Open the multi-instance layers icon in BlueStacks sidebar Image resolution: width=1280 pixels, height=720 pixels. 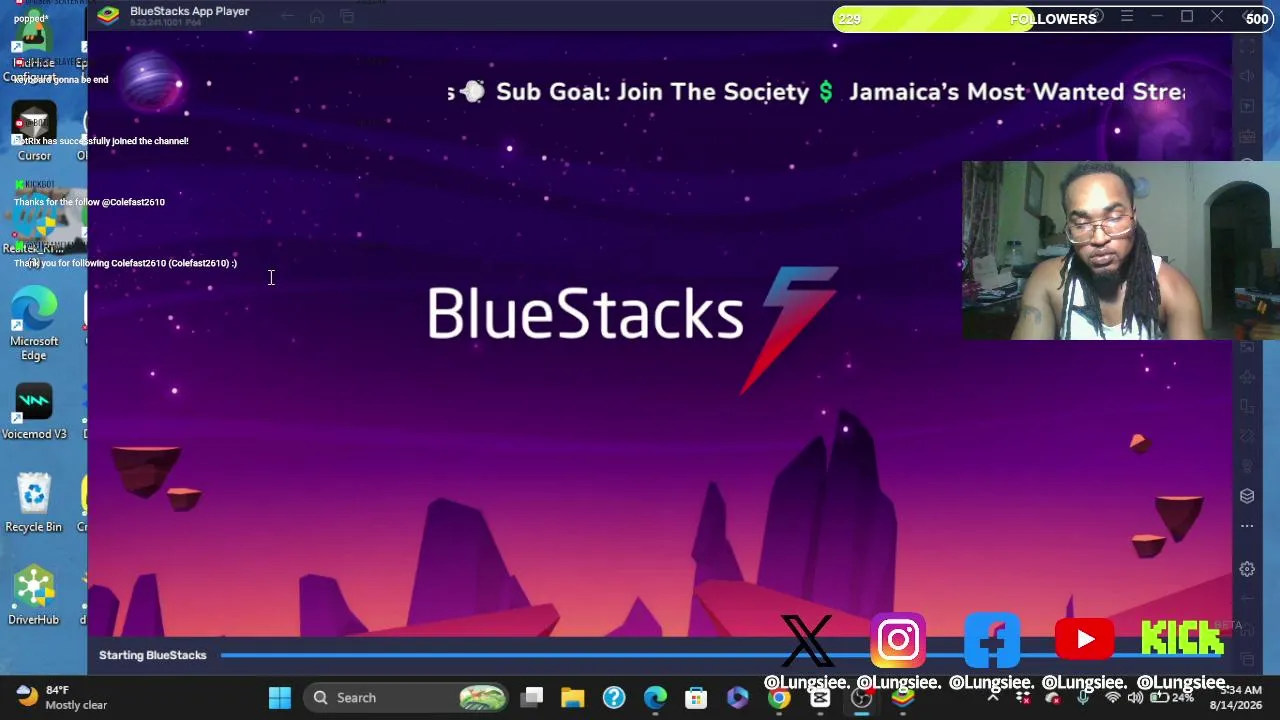tap(1247, 496)
